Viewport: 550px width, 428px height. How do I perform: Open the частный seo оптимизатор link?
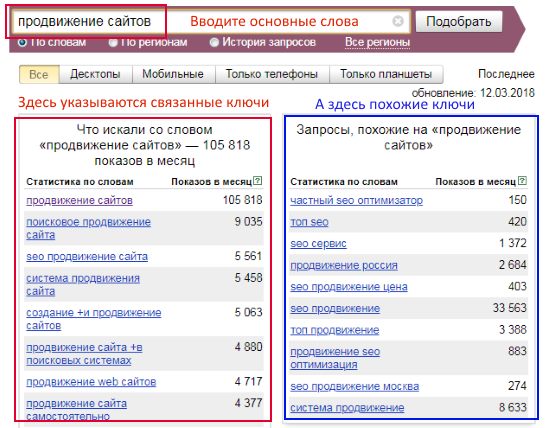(357, 200)
